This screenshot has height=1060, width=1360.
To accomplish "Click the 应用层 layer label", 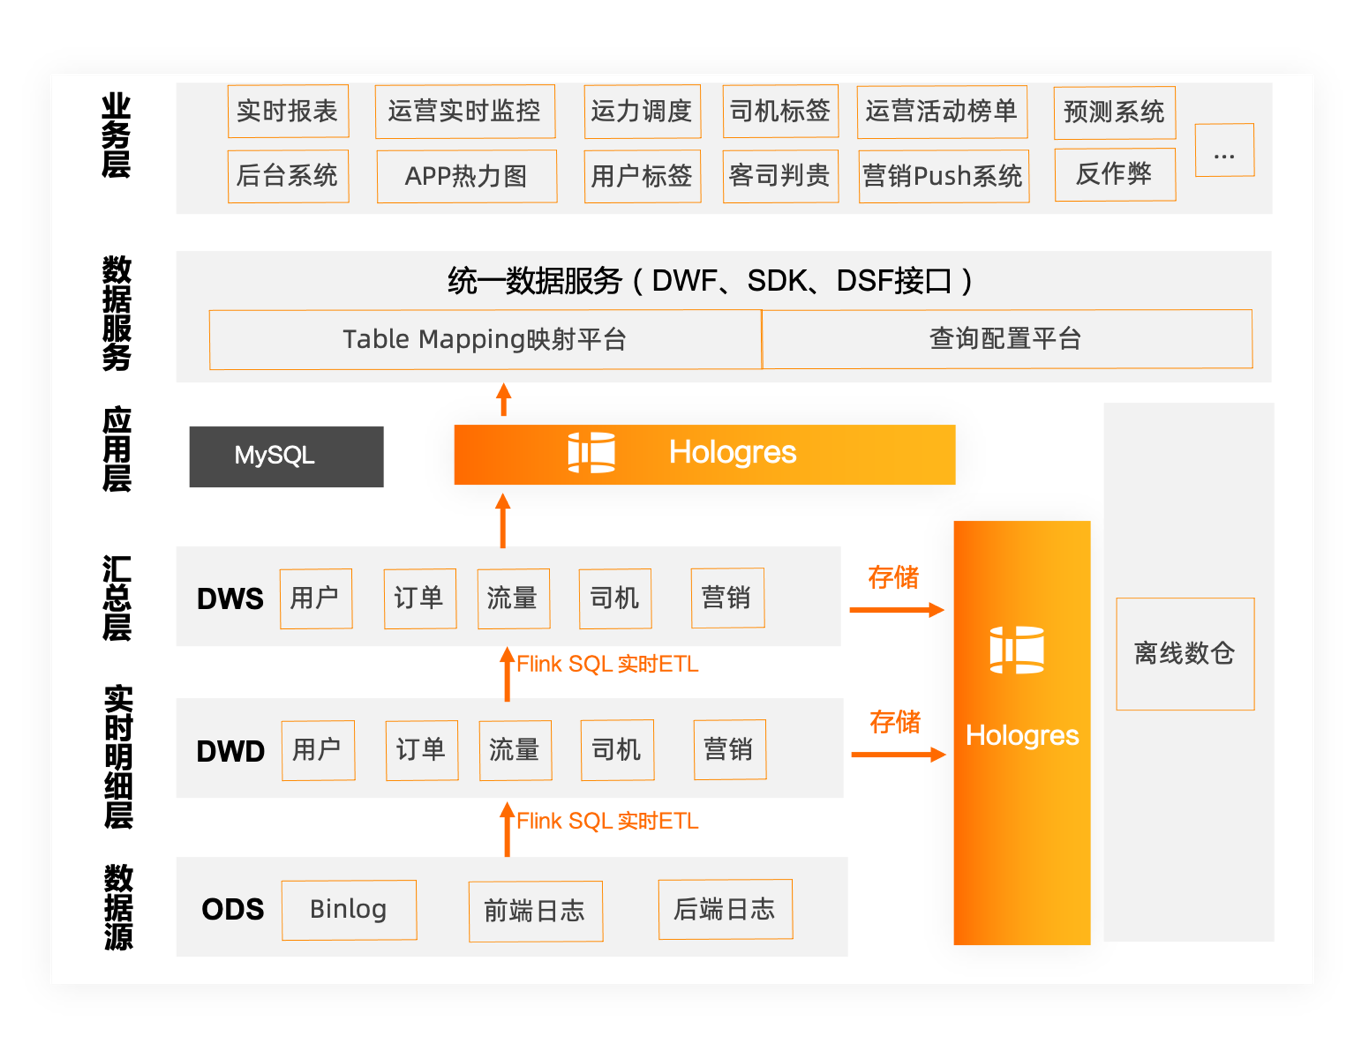I will pos(117,449).
